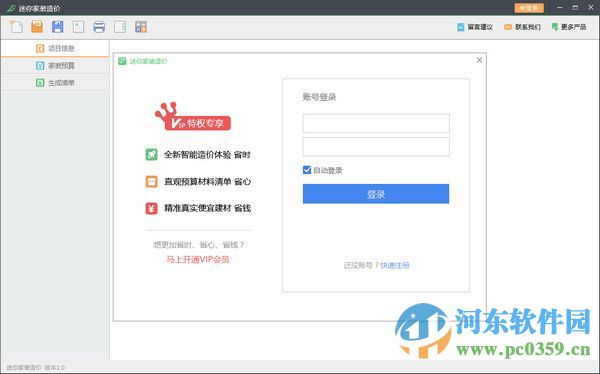Save with the blue floppy disk icon

tap(57, 26)
